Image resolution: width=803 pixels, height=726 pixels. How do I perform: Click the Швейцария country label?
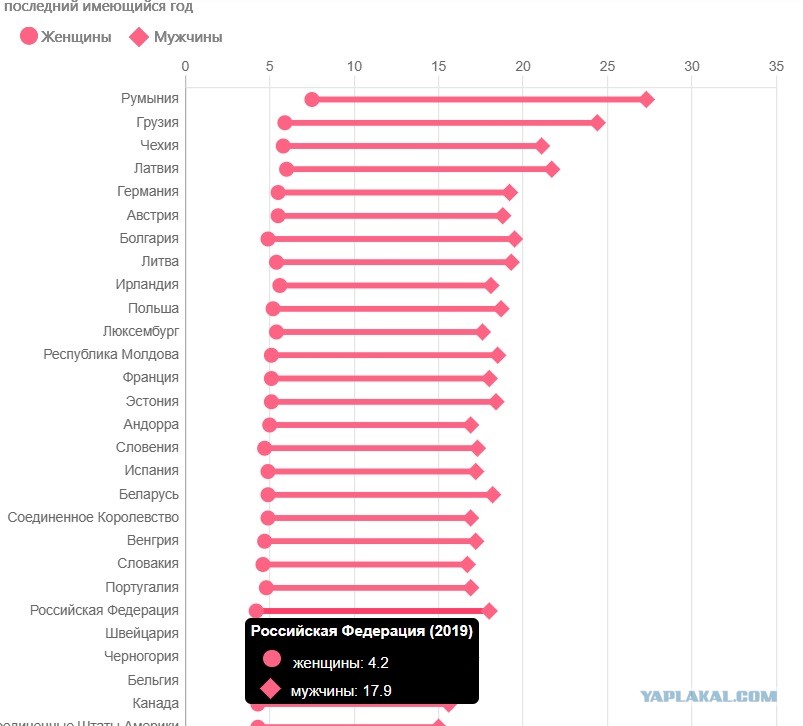tap(142, 633)
